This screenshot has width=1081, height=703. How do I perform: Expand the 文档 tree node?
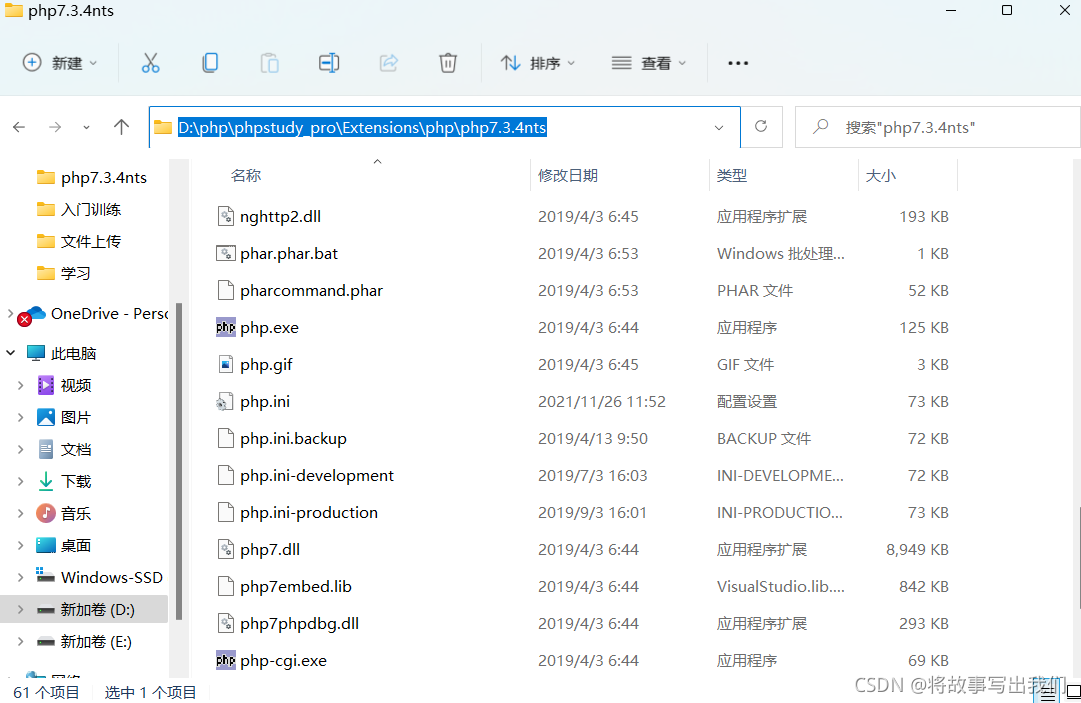click(21, 449)
